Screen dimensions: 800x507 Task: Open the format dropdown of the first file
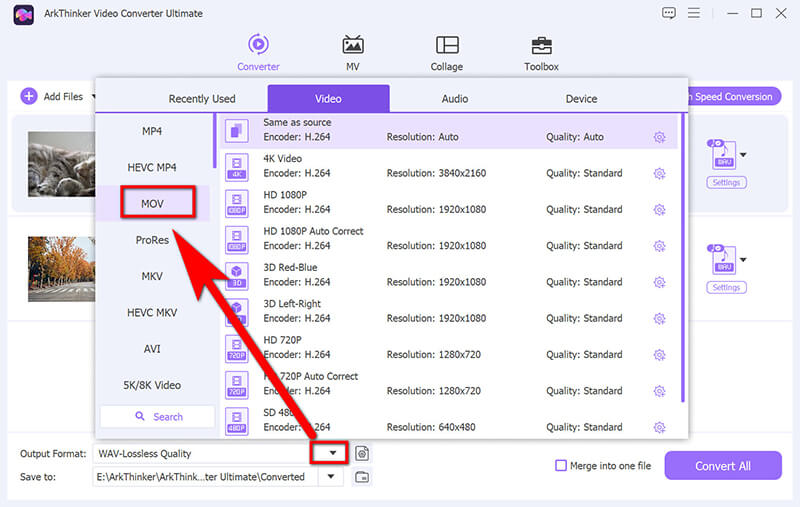coord(743,155)
